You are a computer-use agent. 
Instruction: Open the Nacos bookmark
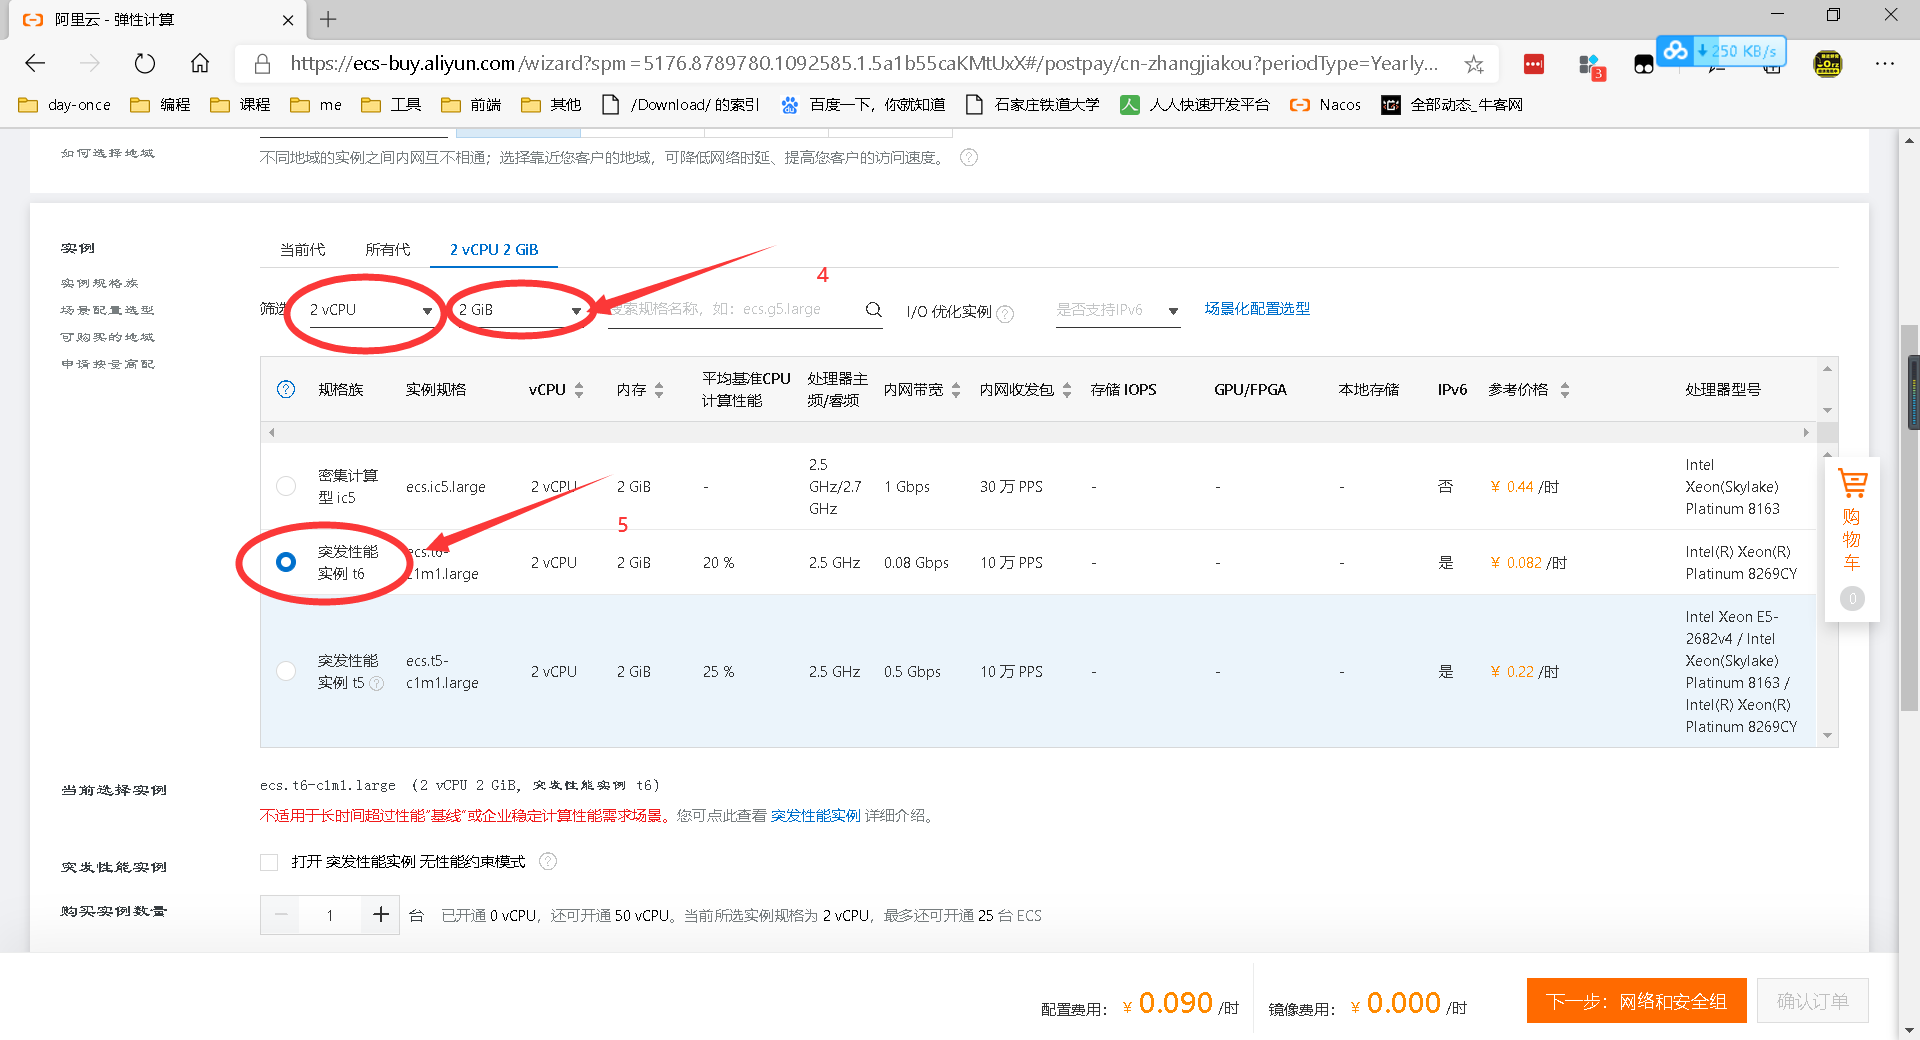[1325, 104]
